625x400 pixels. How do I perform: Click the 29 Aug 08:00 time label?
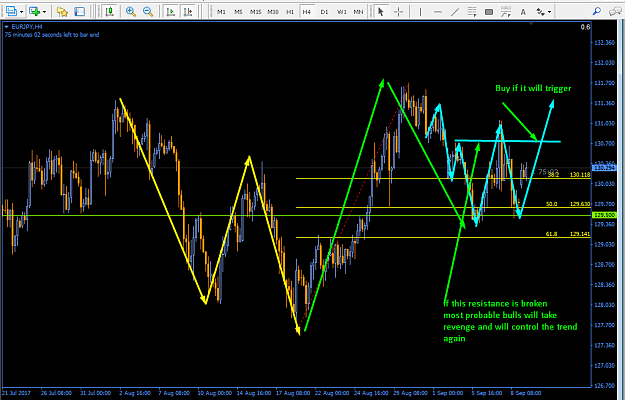pyautogui.click(x=411, y=393)
